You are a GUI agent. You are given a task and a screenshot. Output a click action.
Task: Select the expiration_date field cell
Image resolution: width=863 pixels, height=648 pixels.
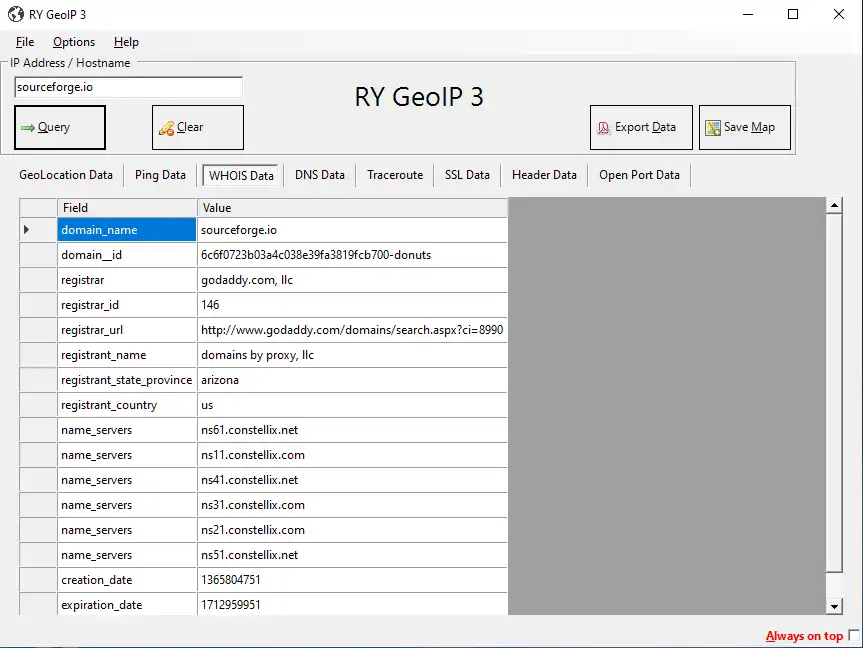coord(127,605)
